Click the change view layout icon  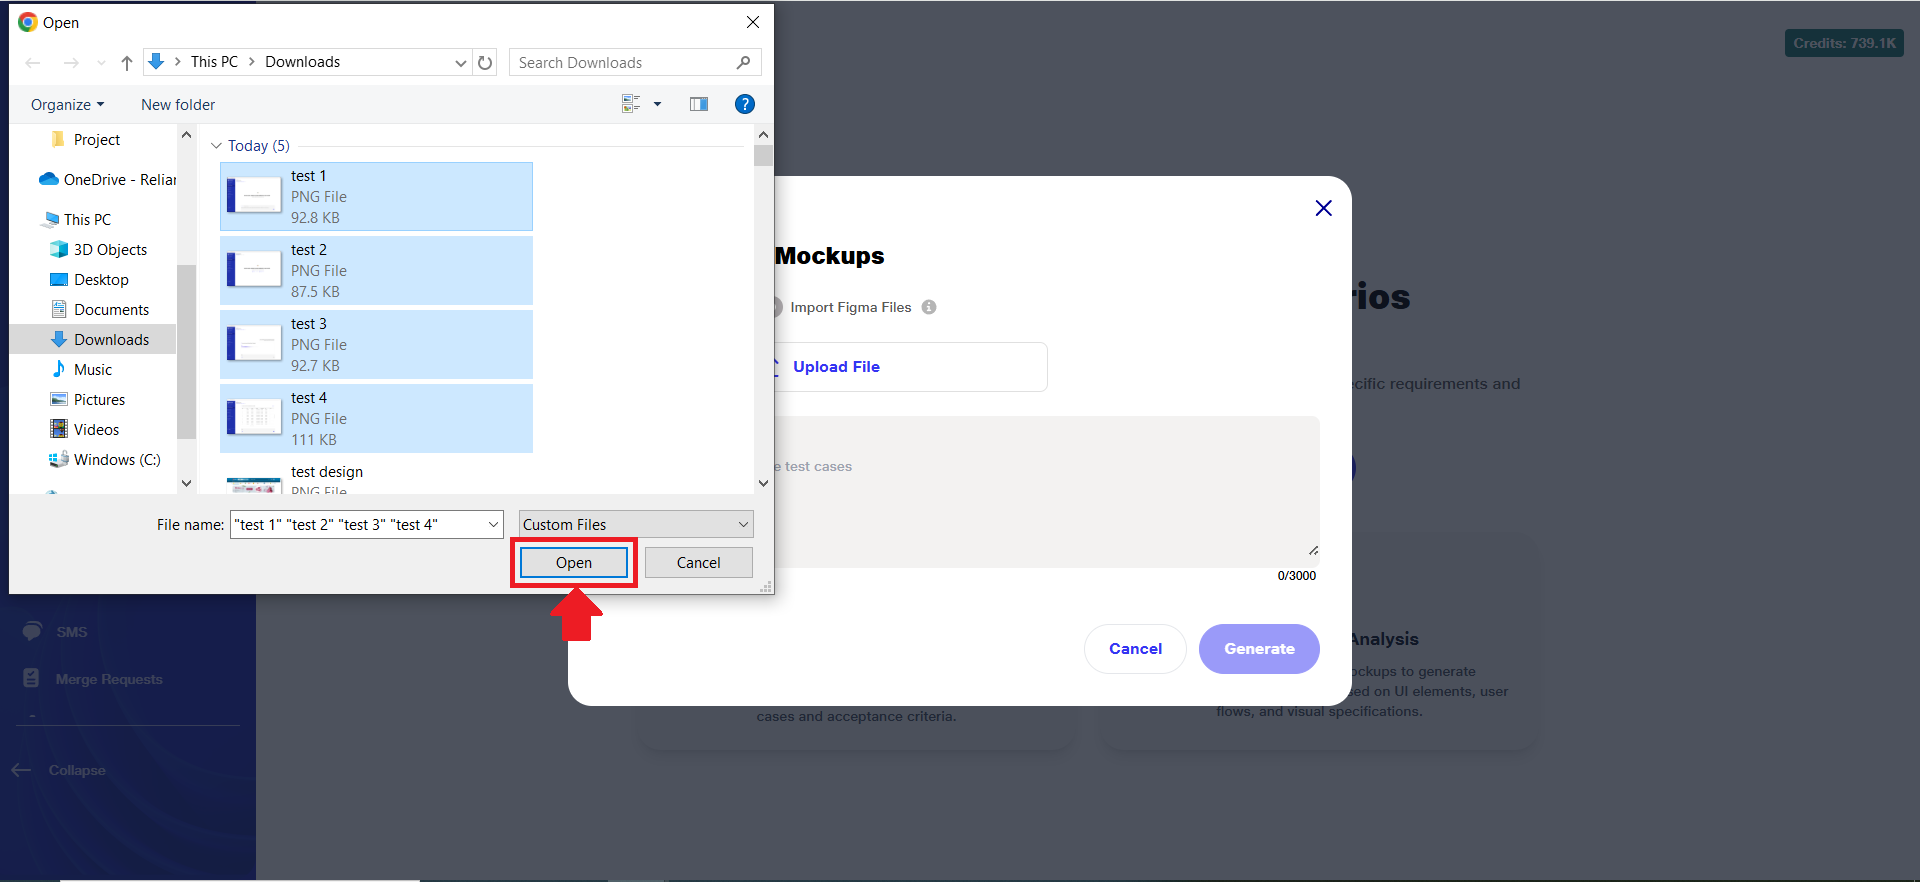631,104
